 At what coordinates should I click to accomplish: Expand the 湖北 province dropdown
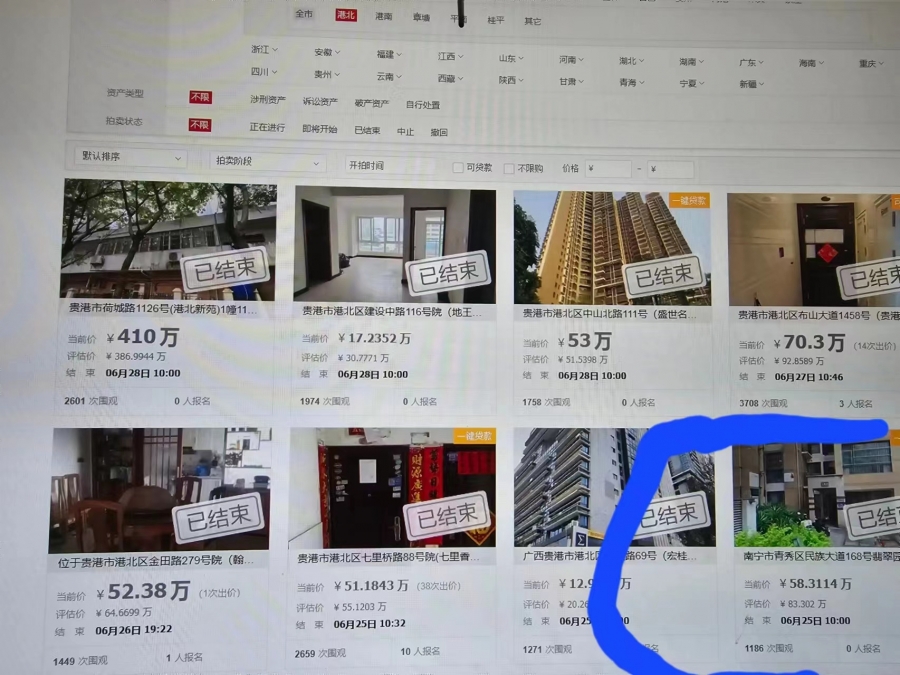631,61
